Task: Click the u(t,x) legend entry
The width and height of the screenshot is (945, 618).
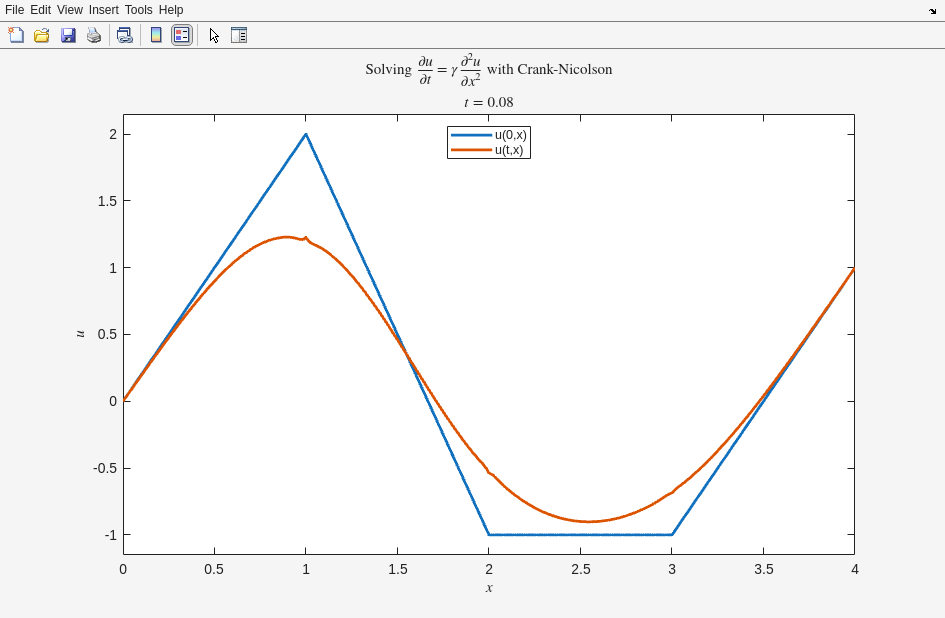Action: click(x=509, y=150)
